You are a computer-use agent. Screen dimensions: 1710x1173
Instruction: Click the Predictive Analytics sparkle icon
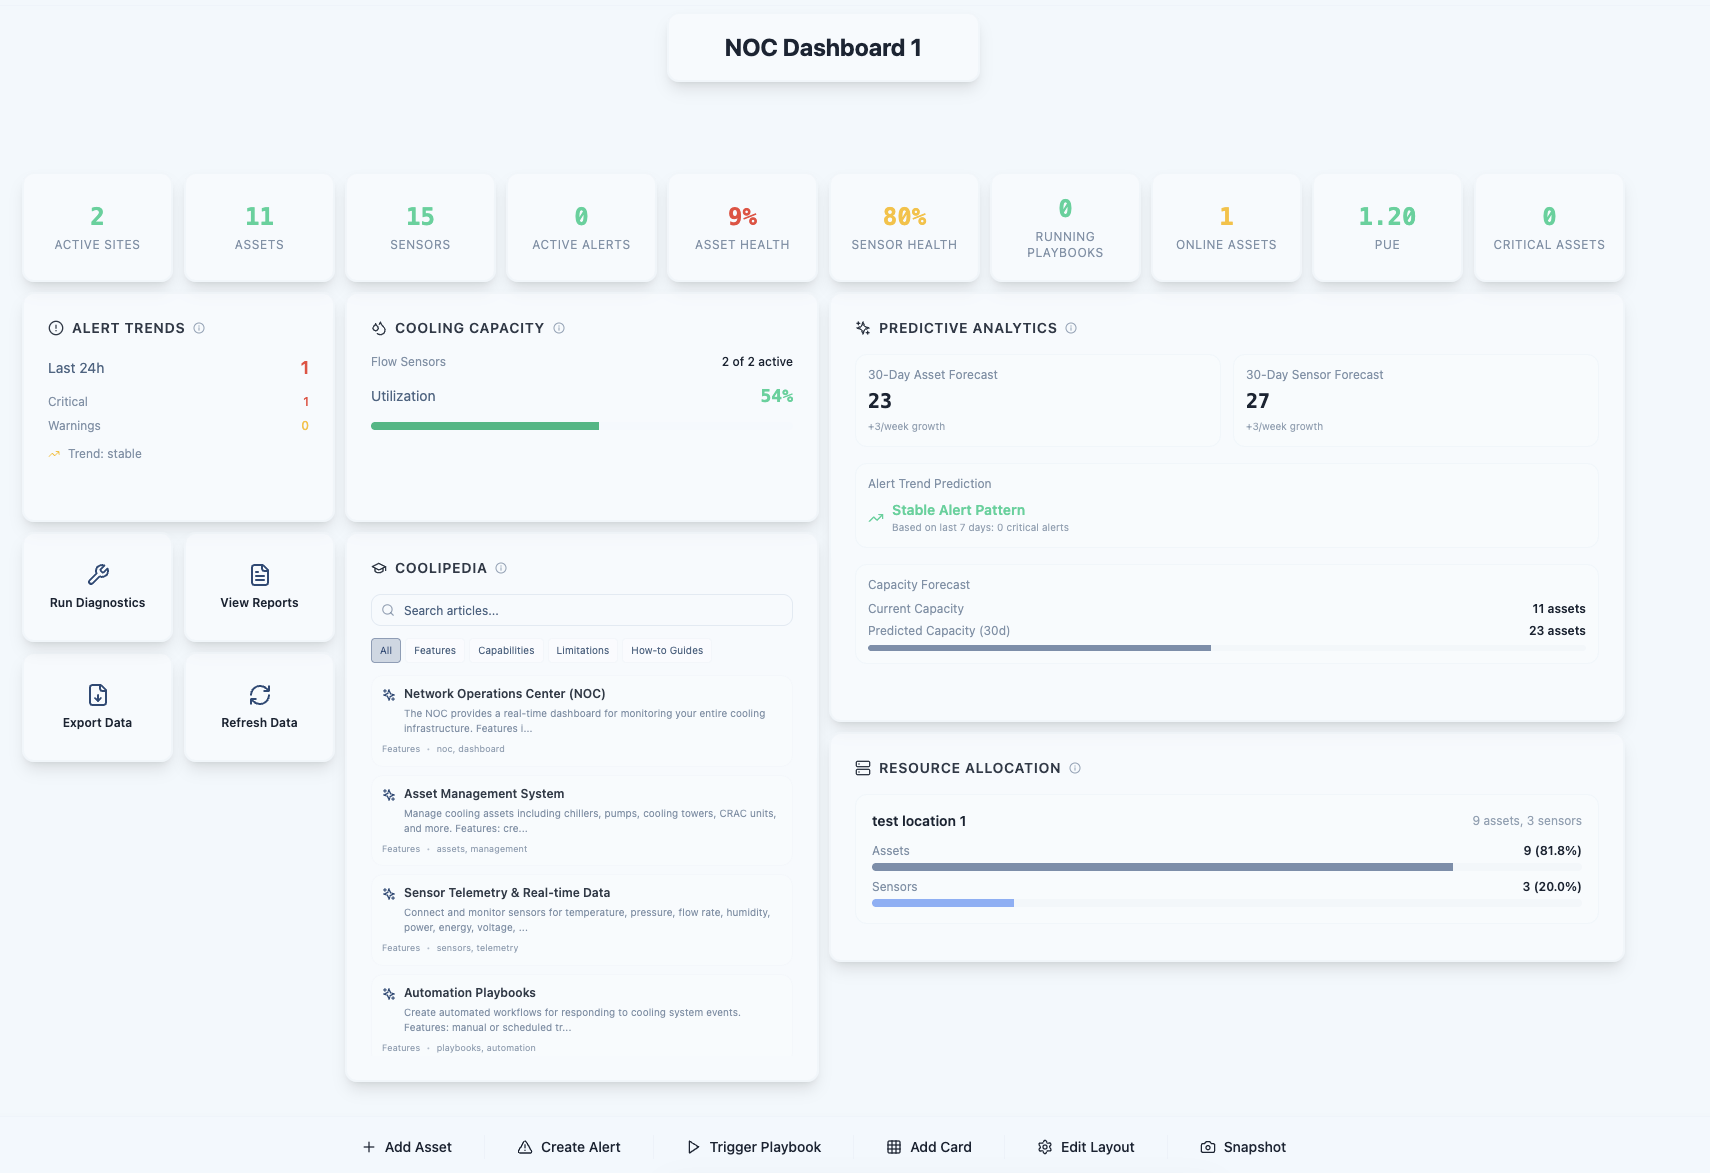[x=863, y=328]
